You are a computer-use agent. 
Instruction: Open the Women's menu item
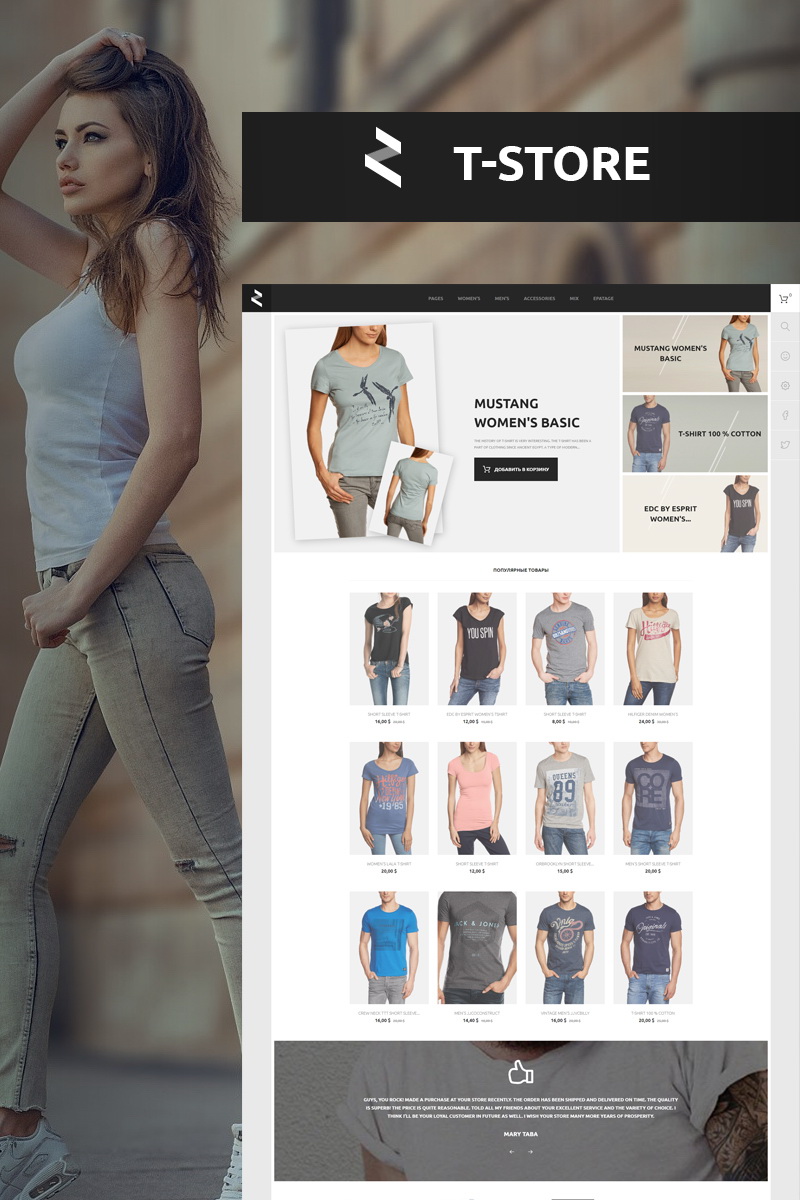click(x=469, y=299)
